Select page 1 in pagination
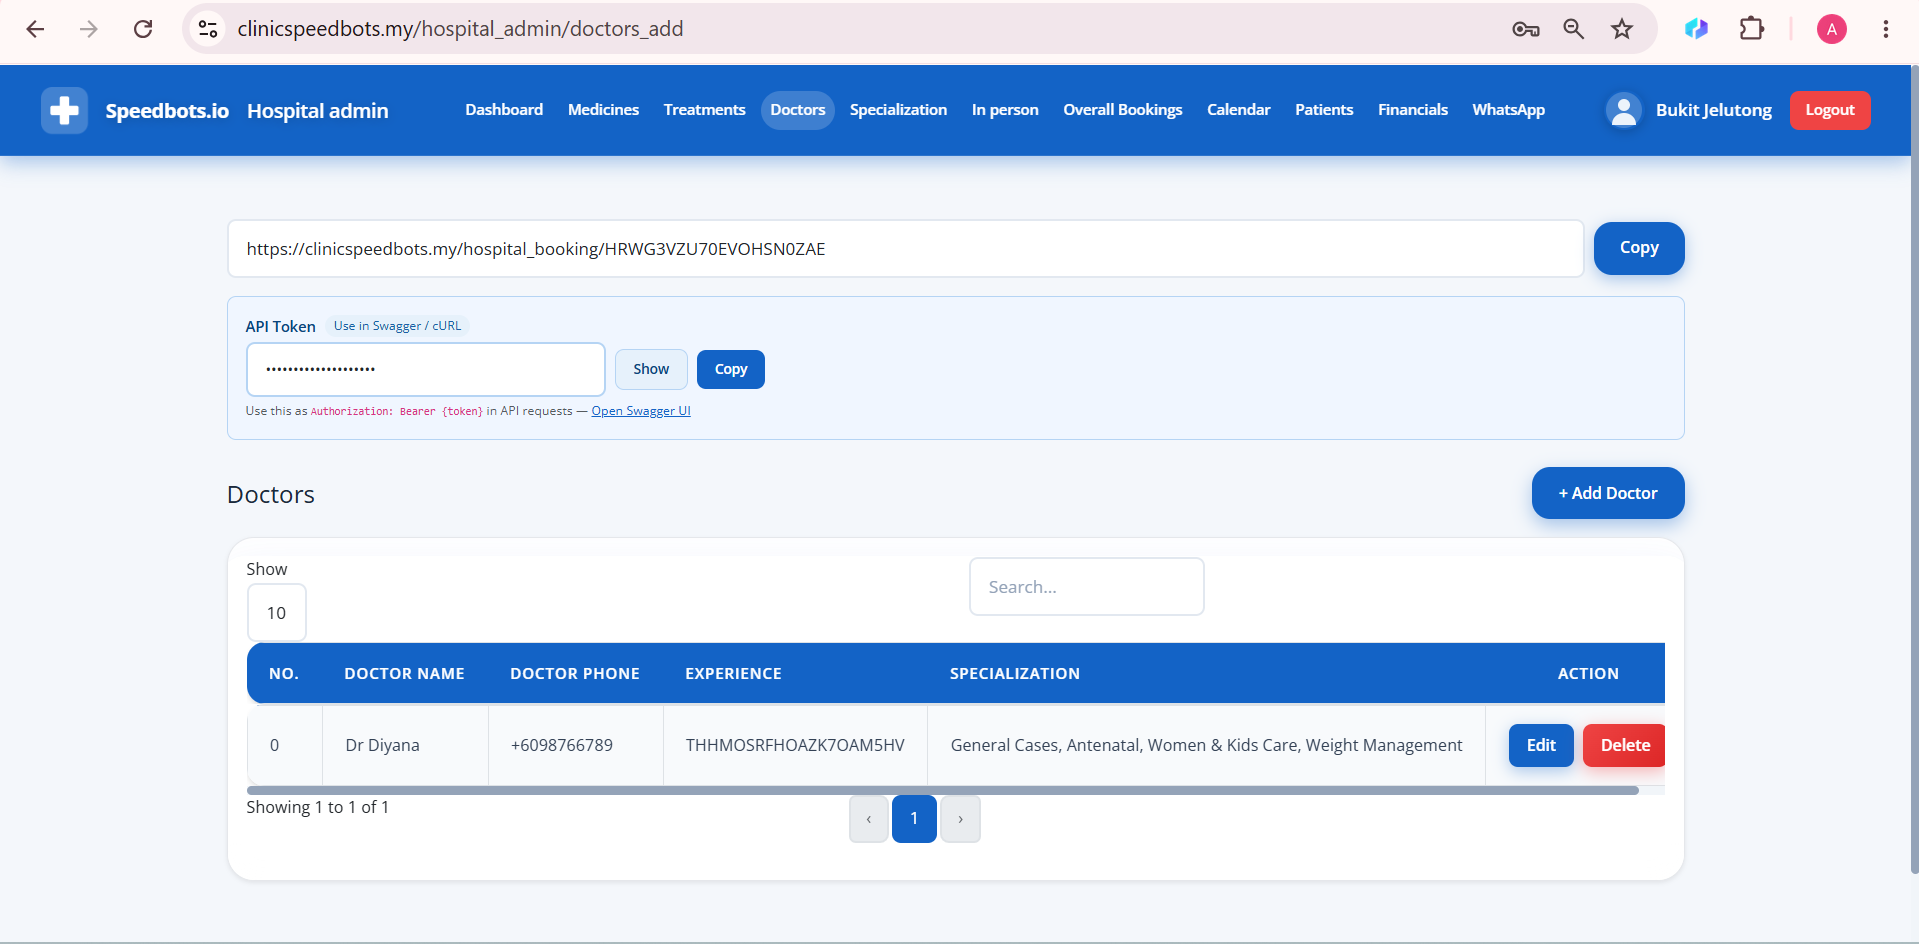 (x=914, y=819)
